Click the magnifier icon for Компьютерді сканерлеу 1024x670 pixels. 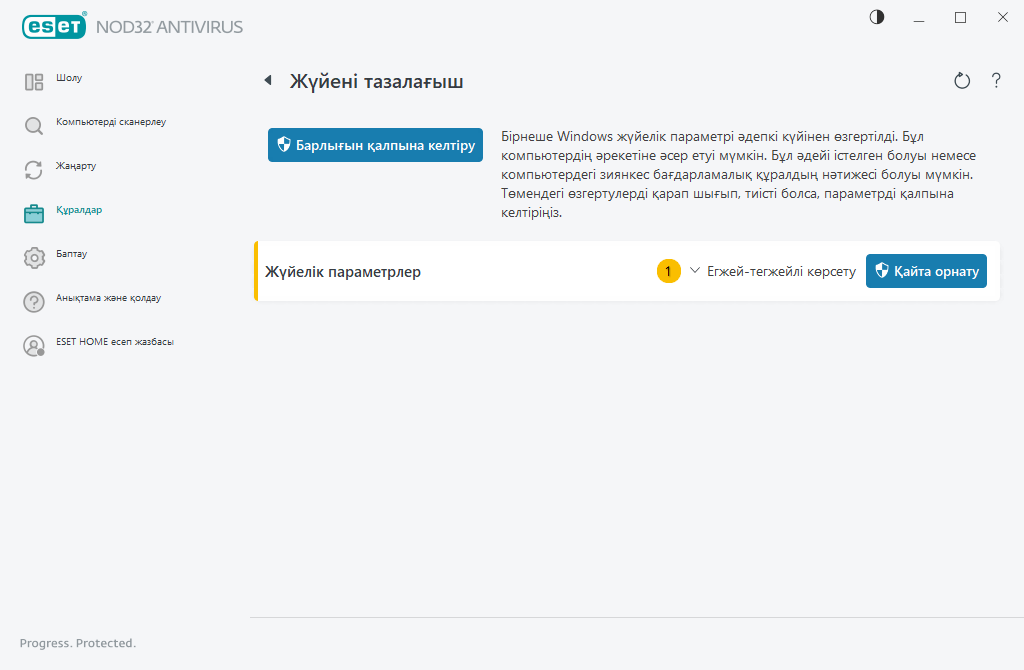(34, 126)
